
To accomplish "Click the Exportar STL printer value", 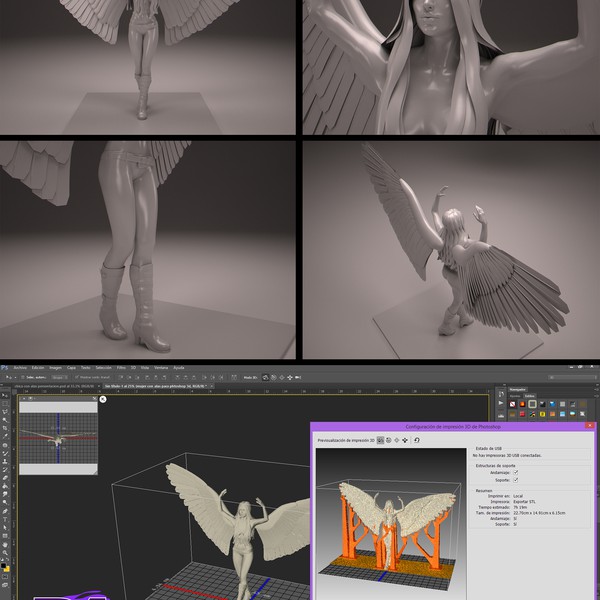I will tap(524, 501).
